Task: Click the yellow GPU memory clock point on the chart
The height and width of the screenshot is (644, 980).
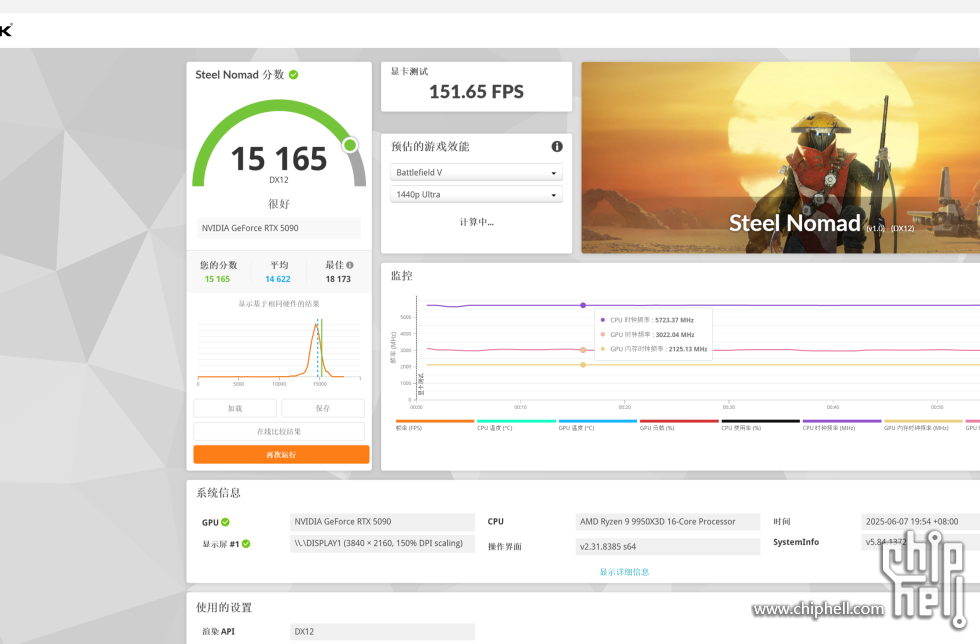Action: click(583, 365)
